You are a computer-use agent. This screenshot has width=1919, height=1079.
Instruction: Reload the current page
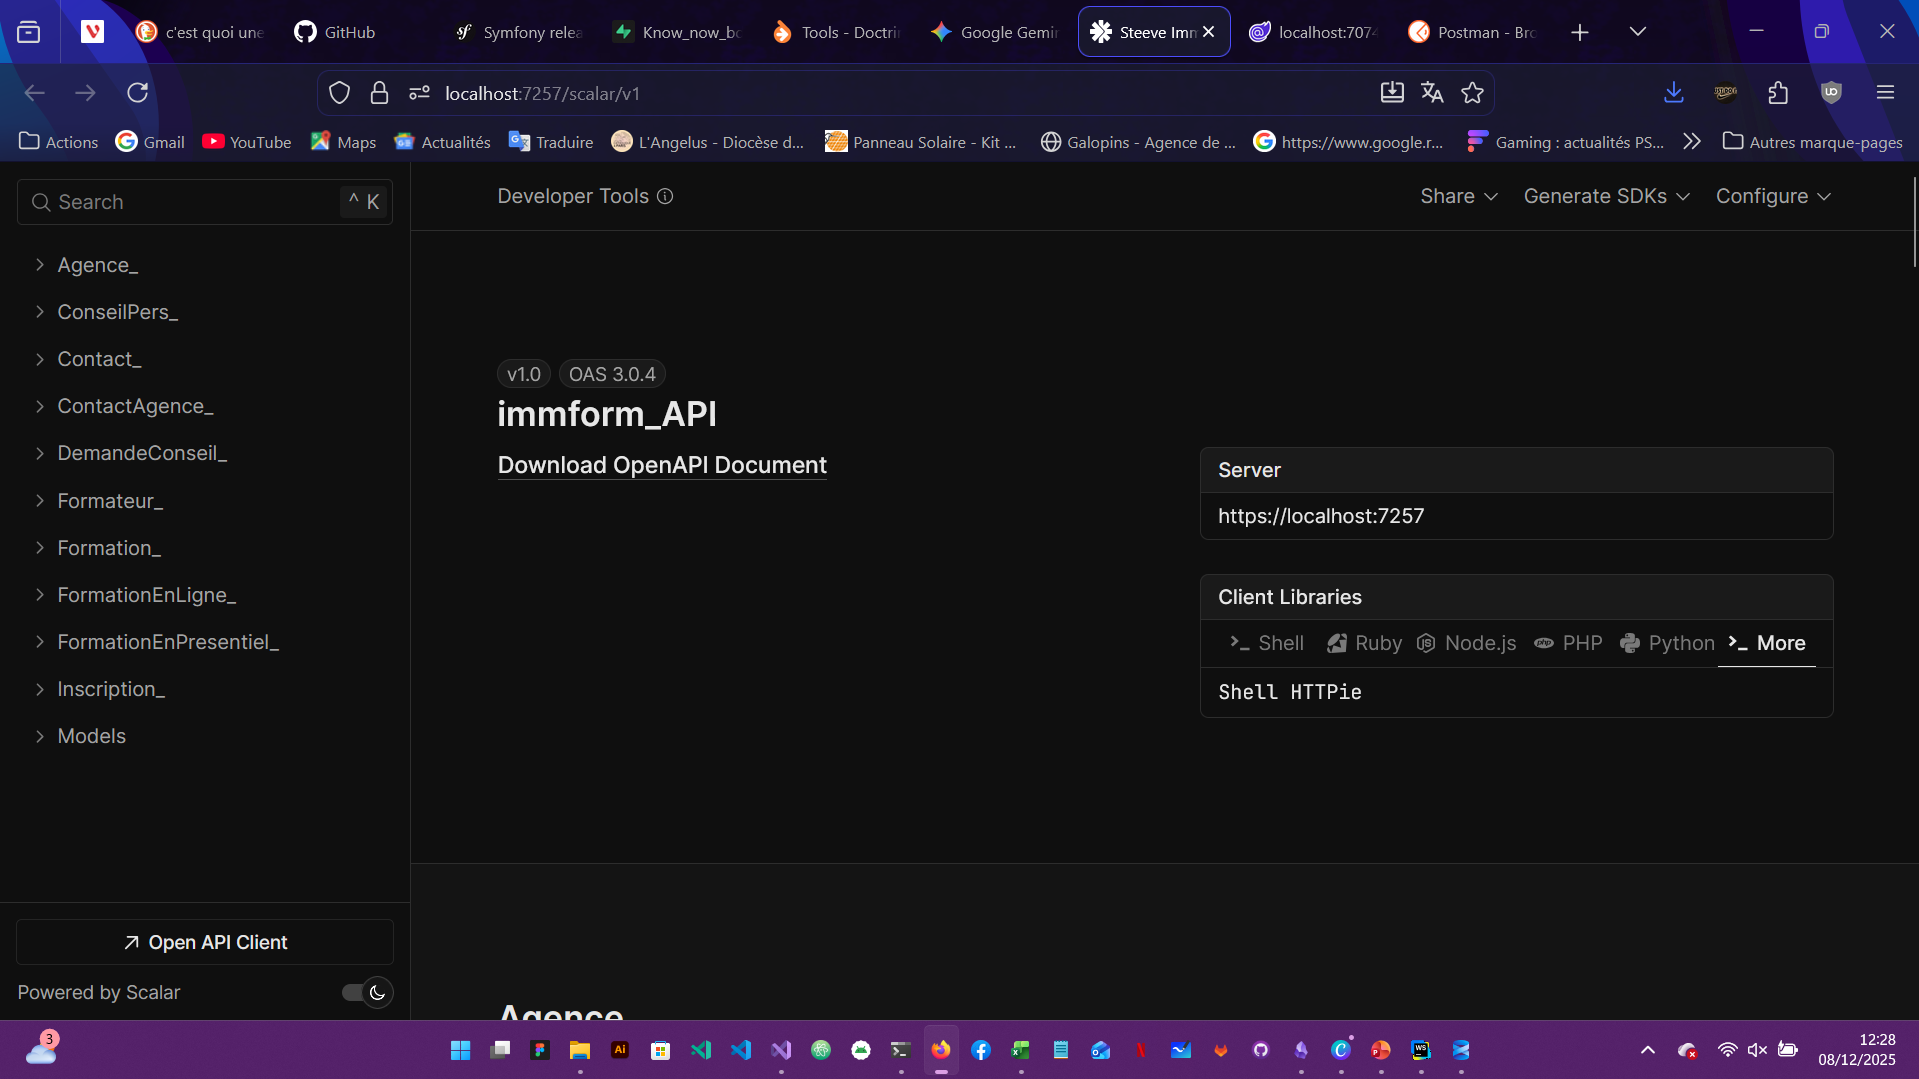138,93
